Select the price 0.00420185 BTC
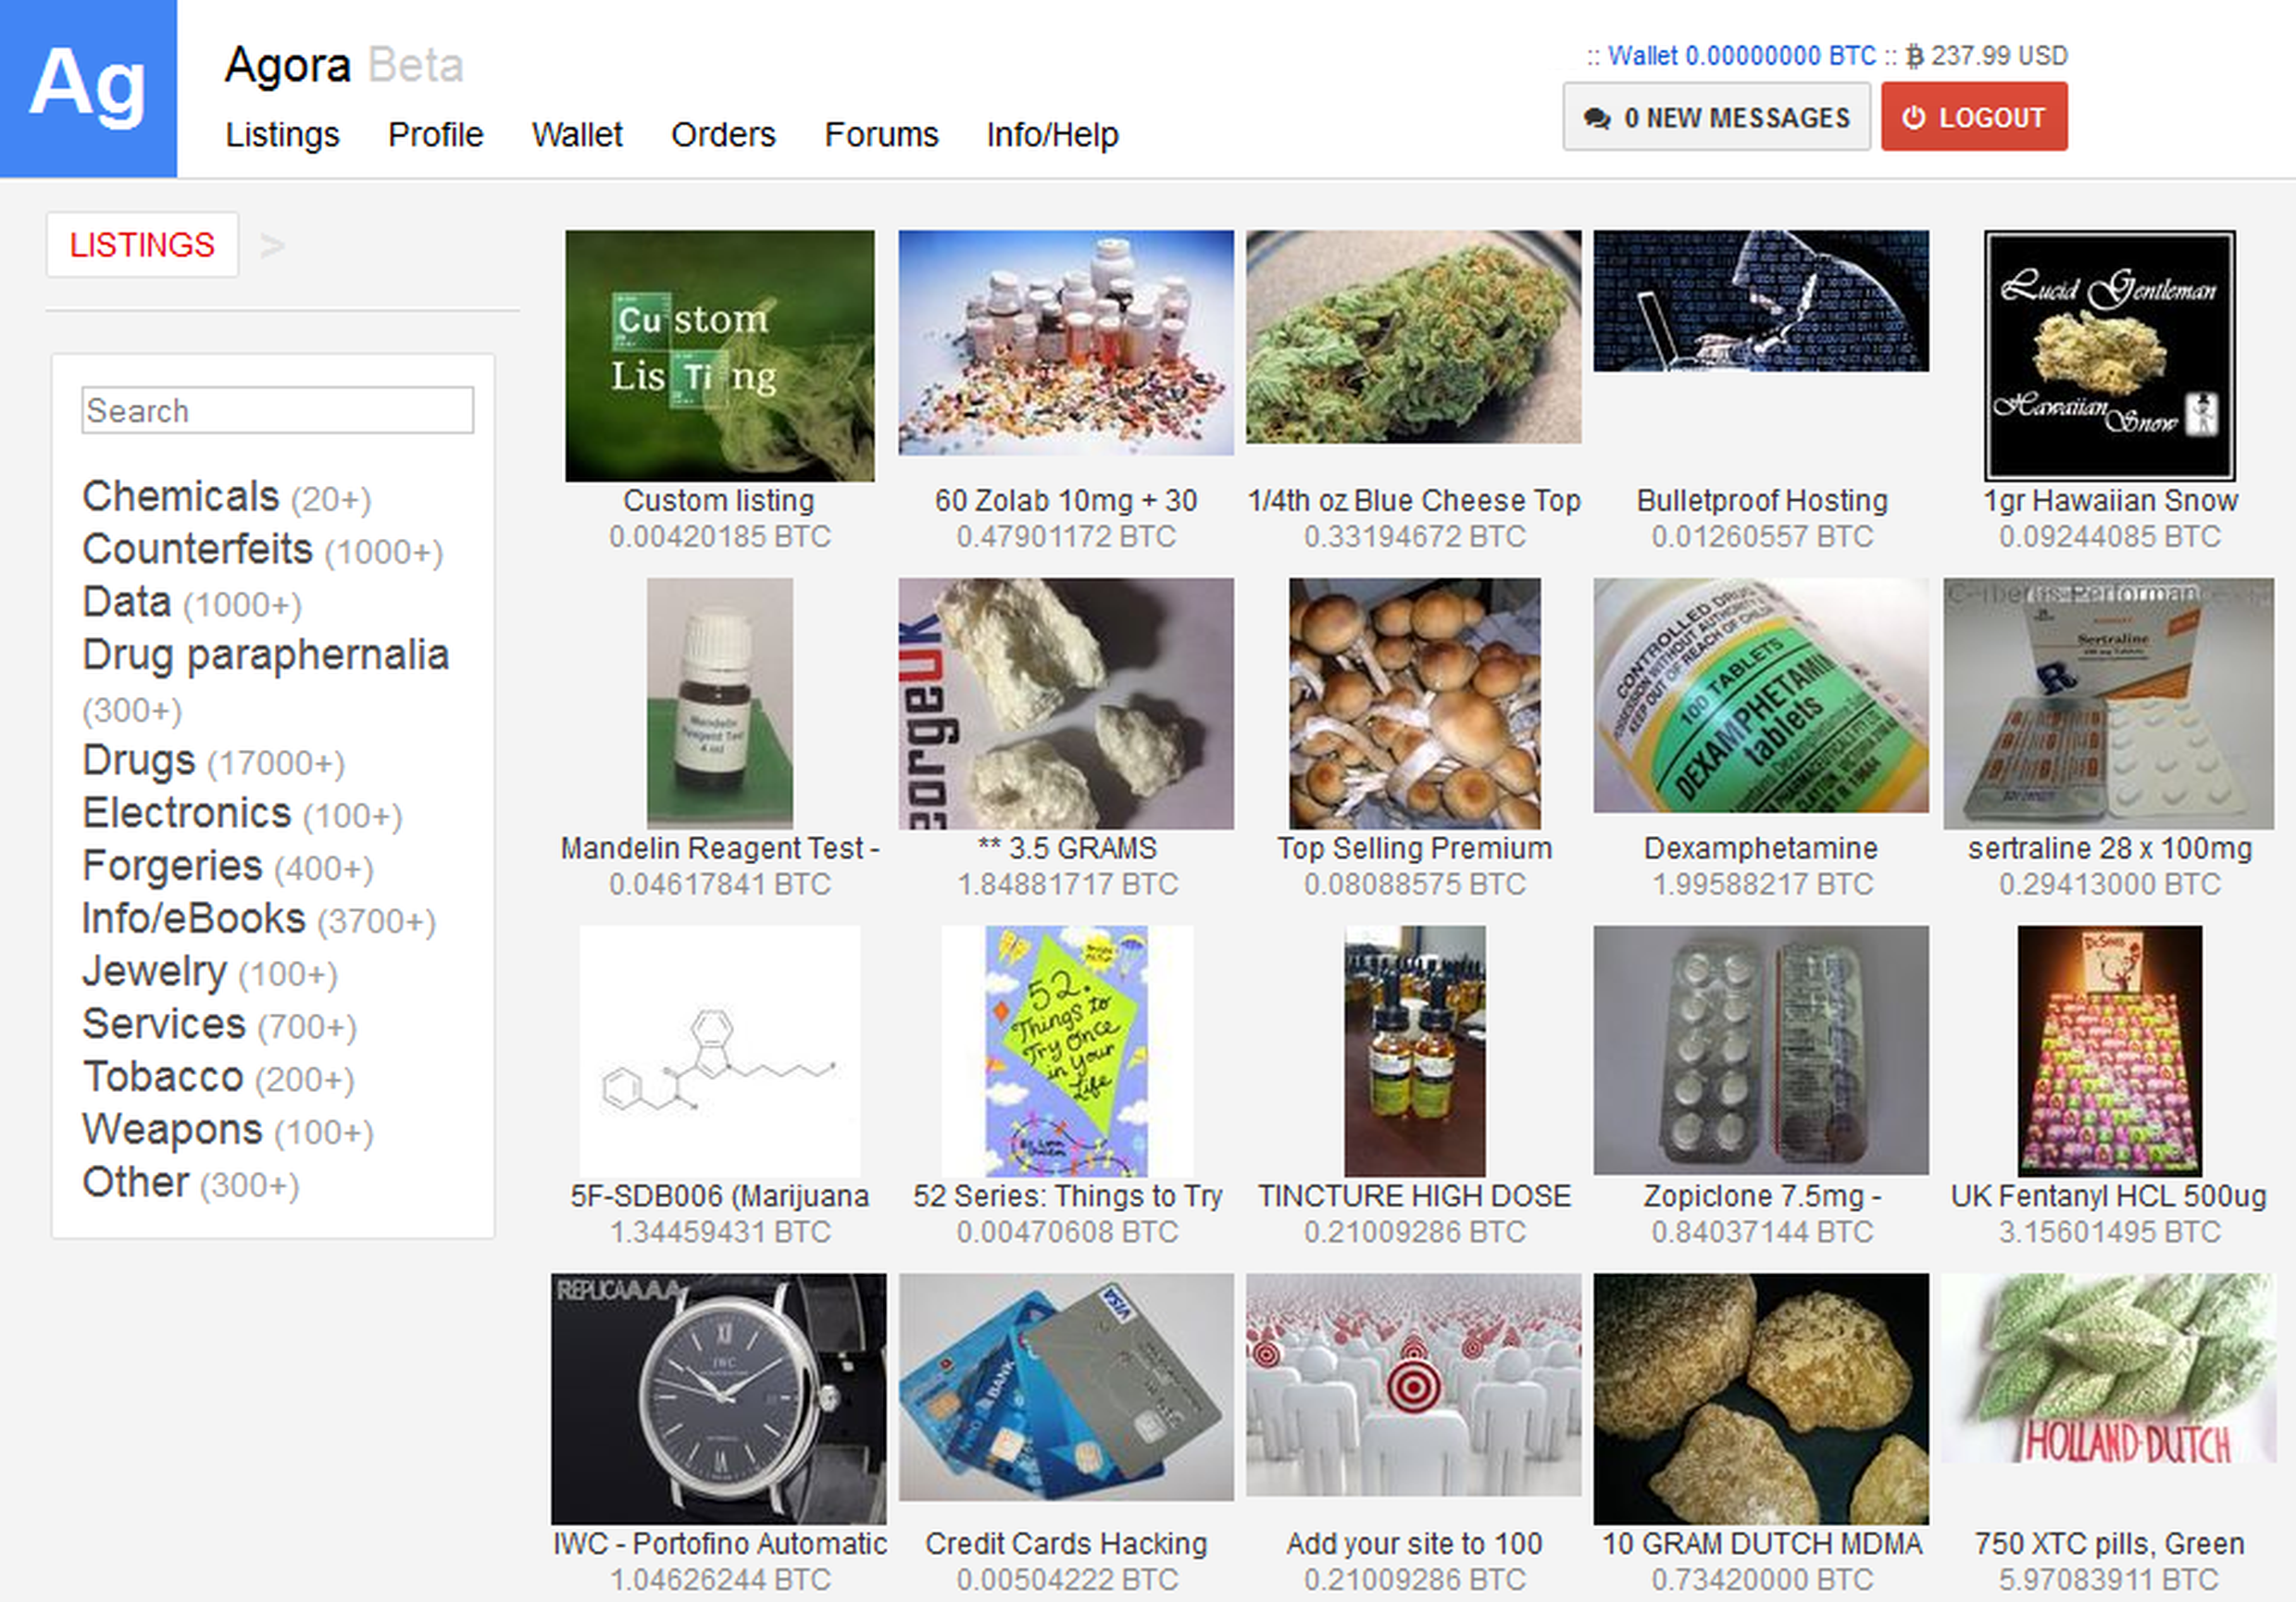 click(x=720, y=537)
